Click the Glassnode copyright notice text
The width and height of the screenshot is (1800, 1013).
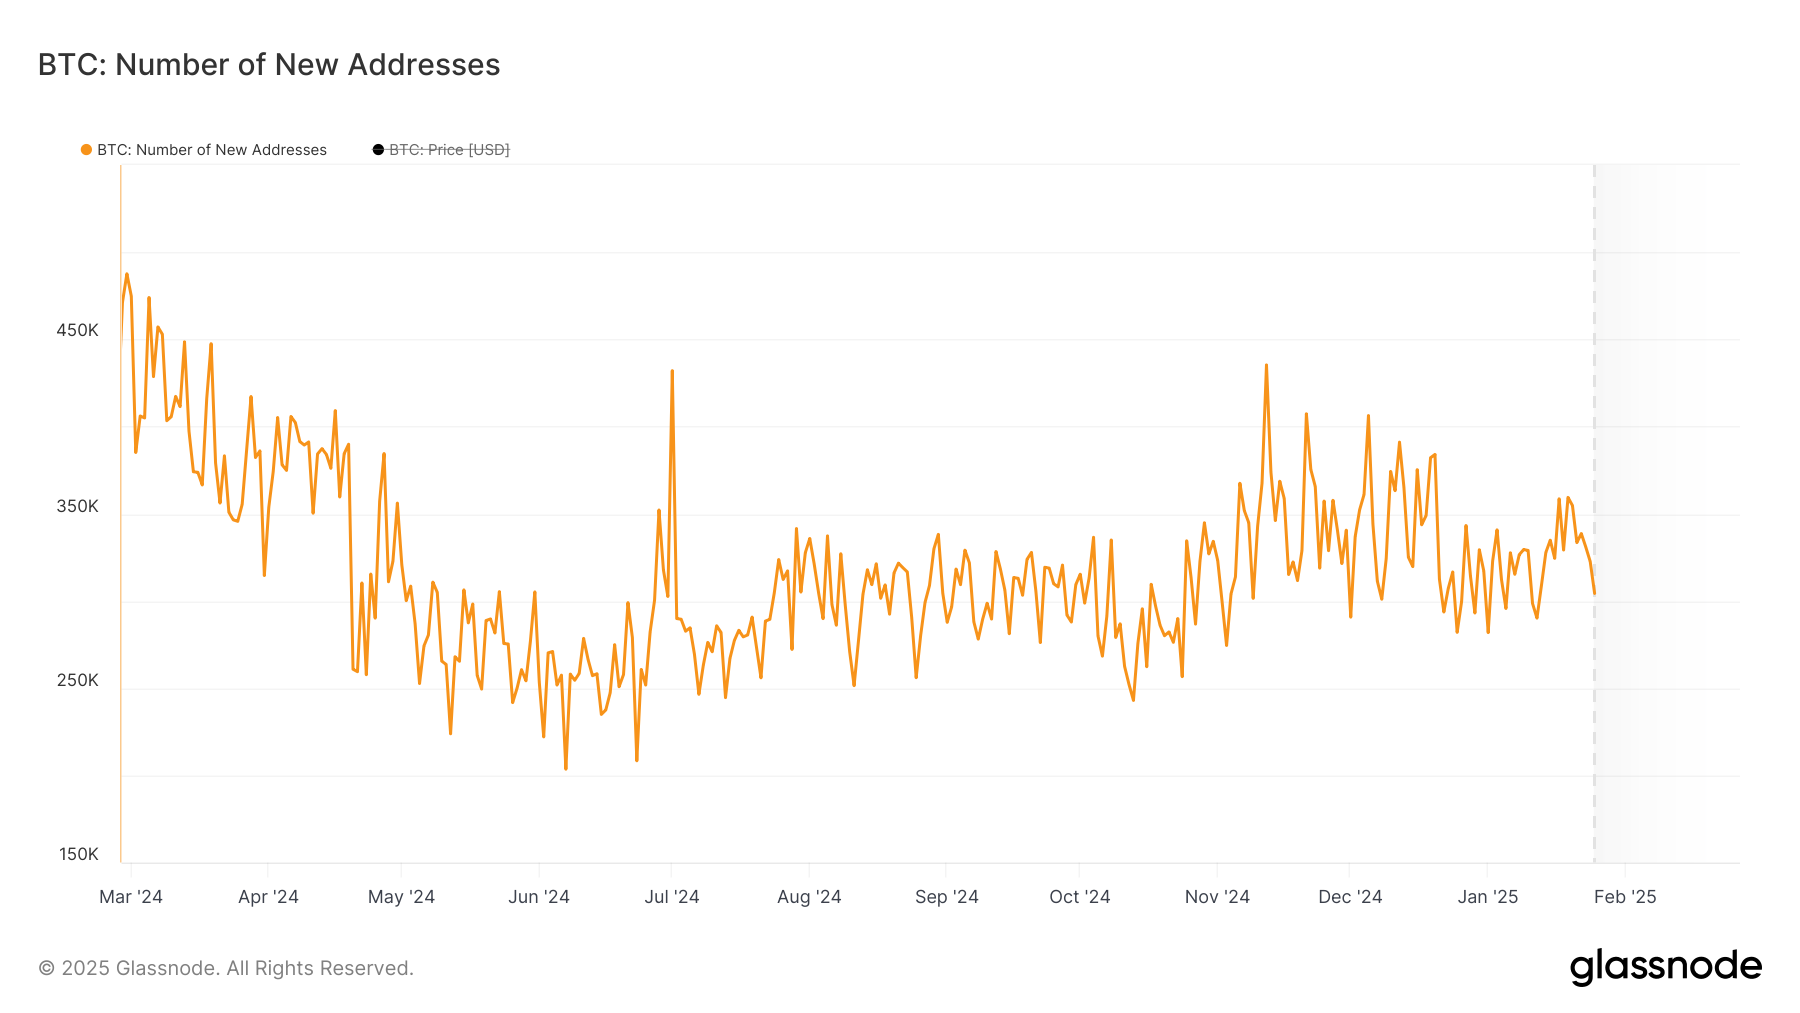tap(226, 968)
